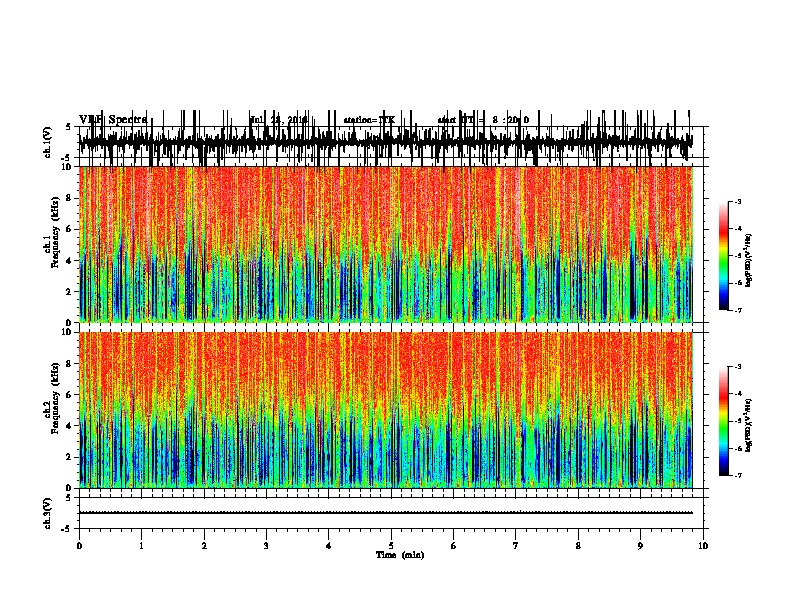Click the ch.2 spectrogram panel
This screenshot has width=792, height=612.
pyautogui.click(x=385, y=410)
